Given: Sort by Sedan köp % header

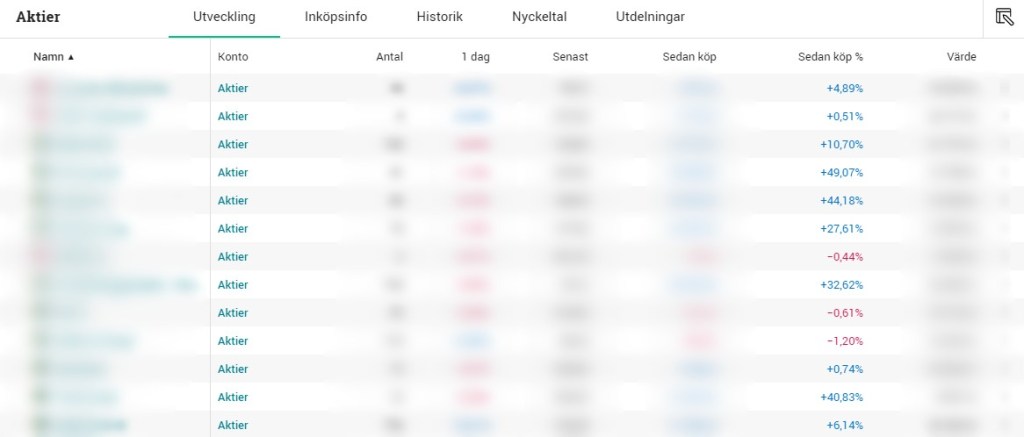Looking at the screenshot, I should (x=830, y=57).
